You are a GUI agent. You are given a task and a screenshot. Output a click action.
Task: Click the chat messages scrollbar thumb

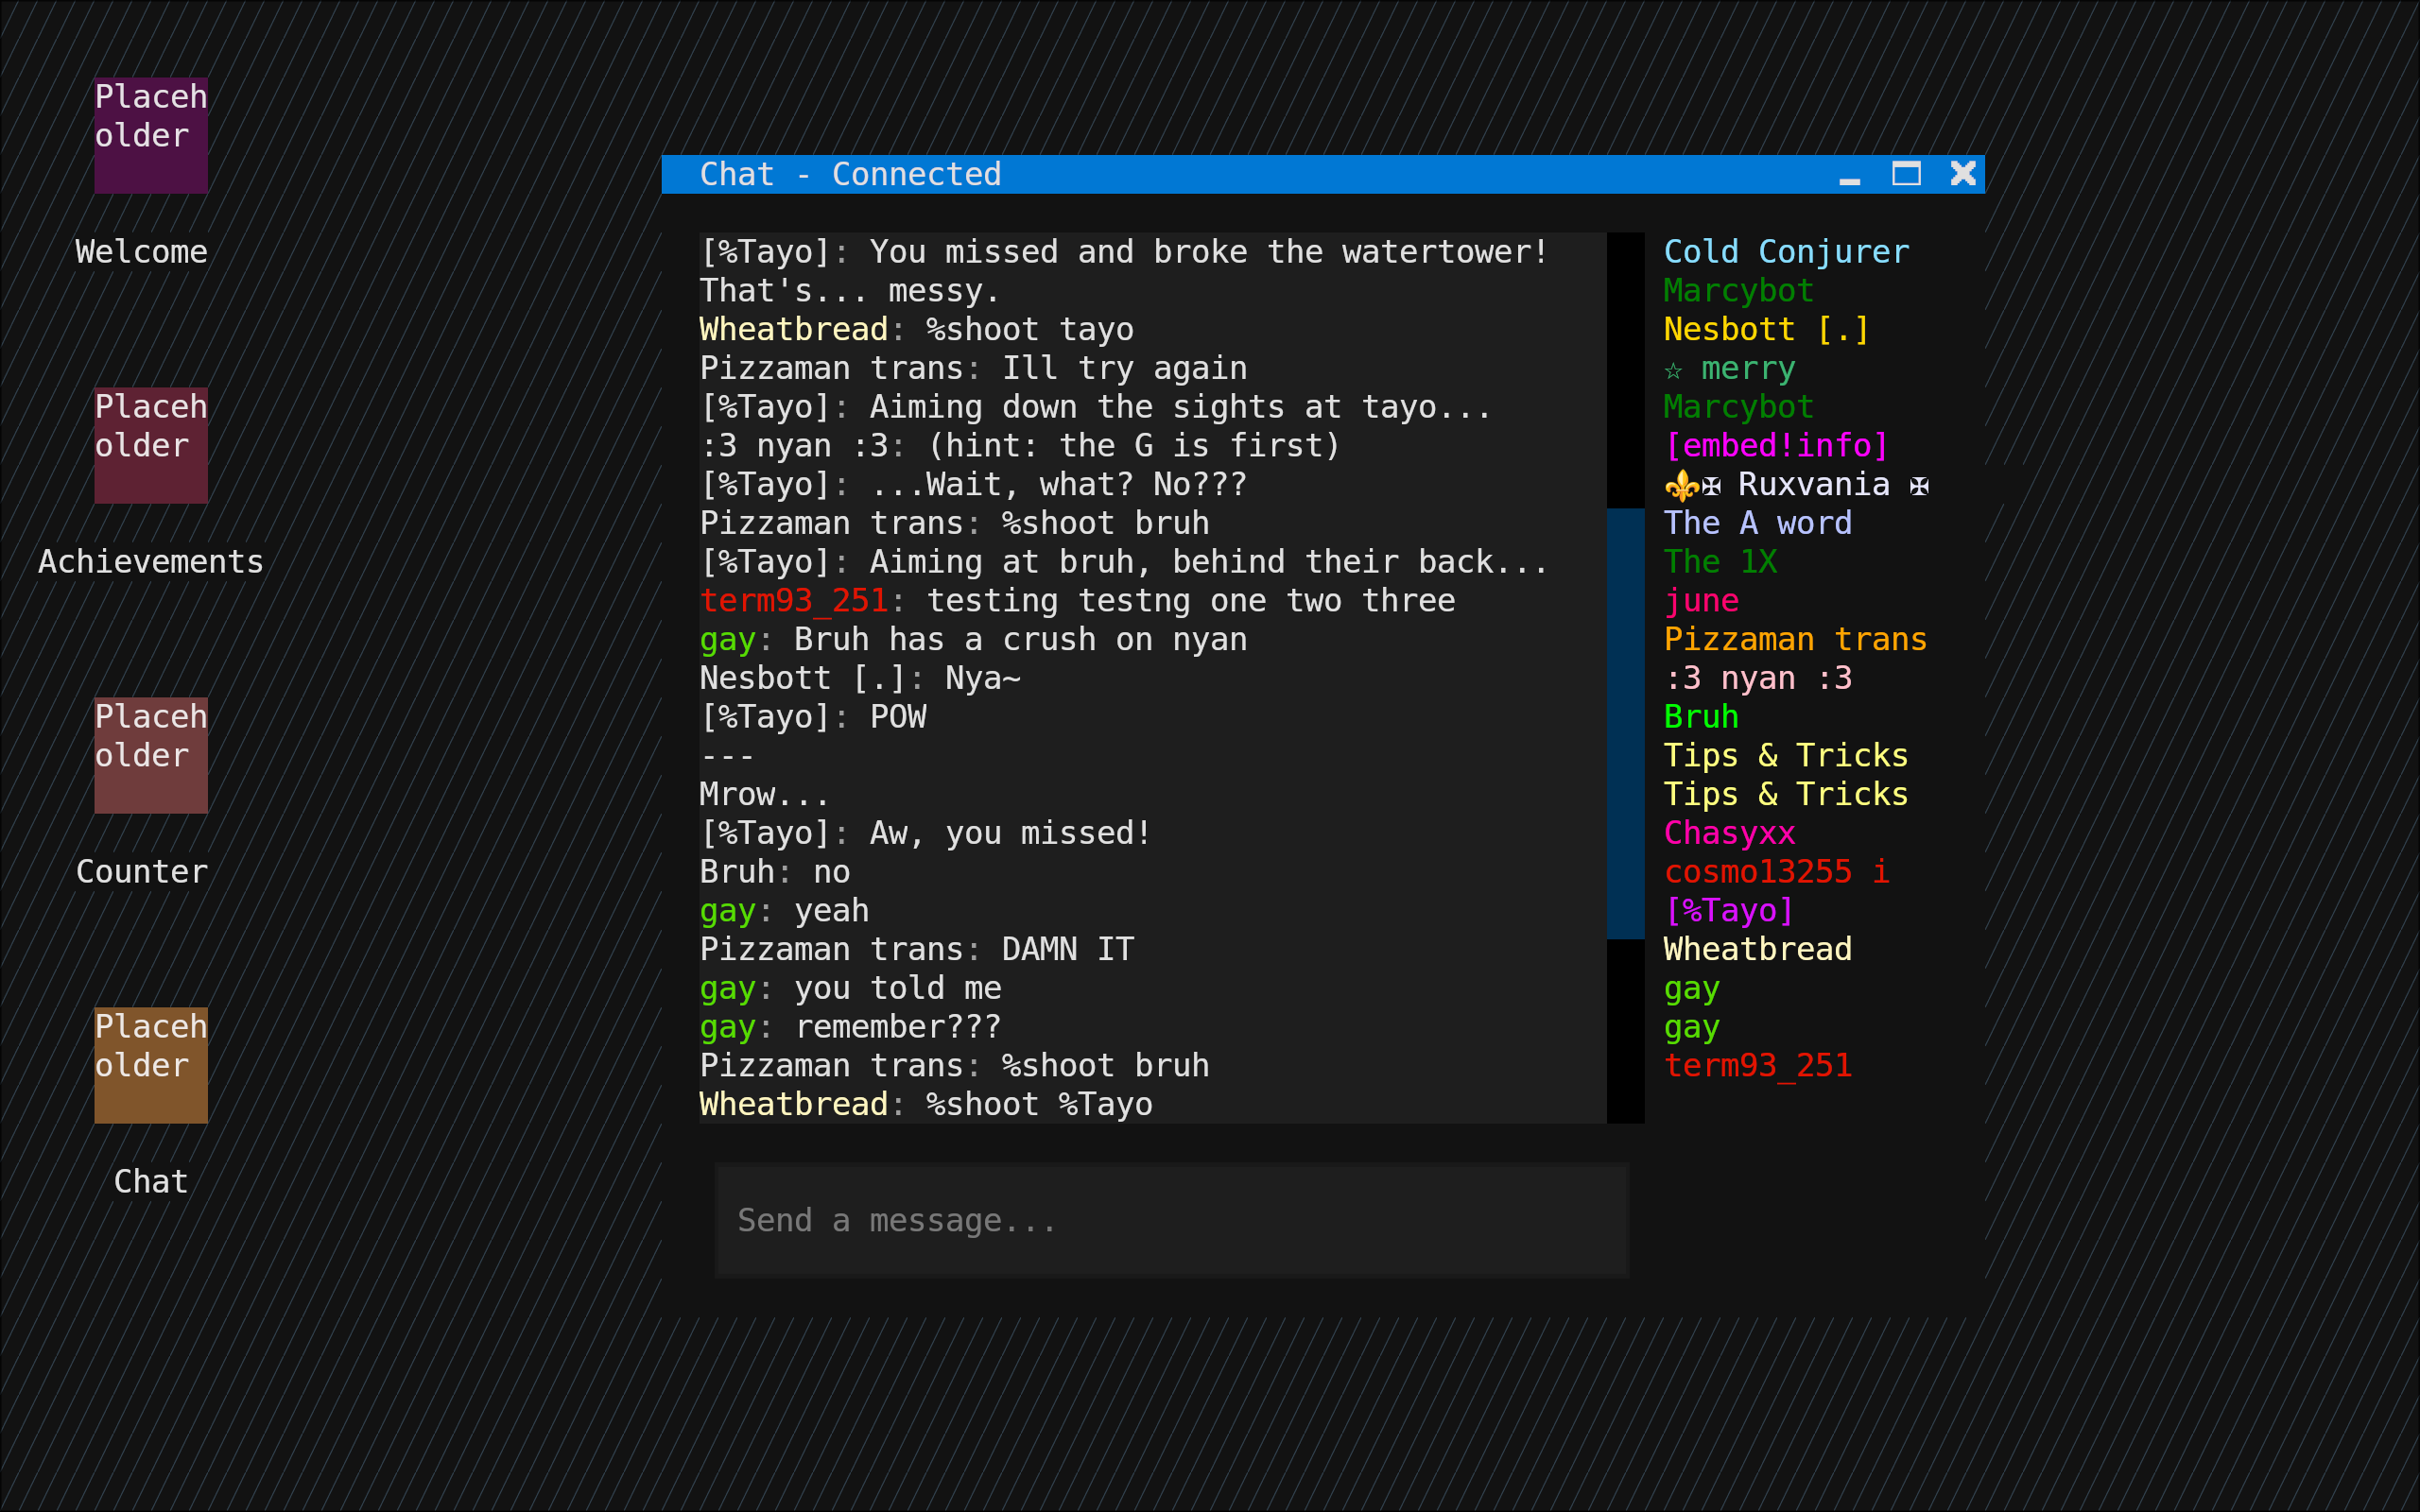[x=1625, y=724]
